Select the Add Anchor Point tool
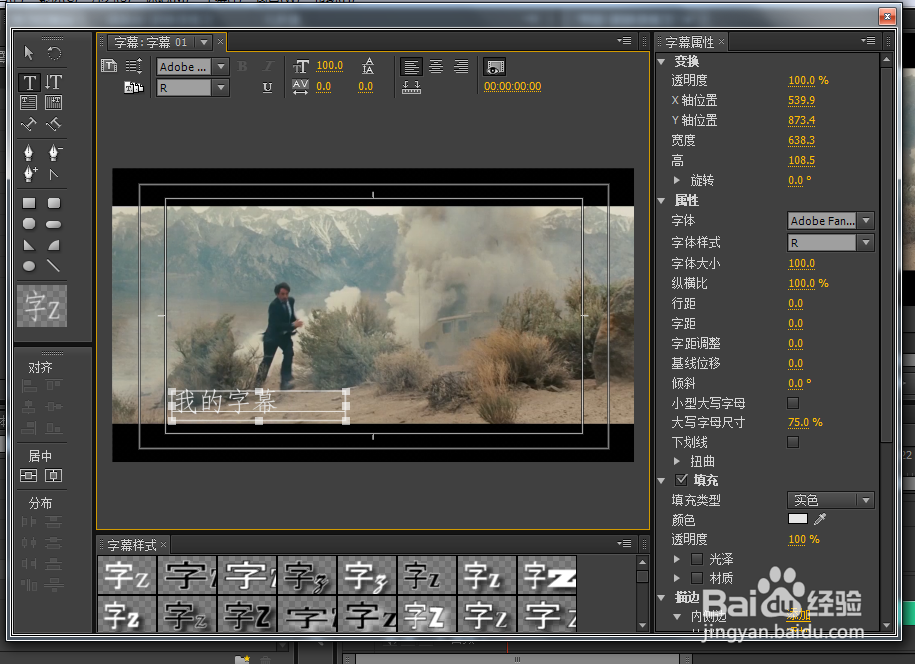Viewport: 915px width, 664px height. [x=29, y=174]
